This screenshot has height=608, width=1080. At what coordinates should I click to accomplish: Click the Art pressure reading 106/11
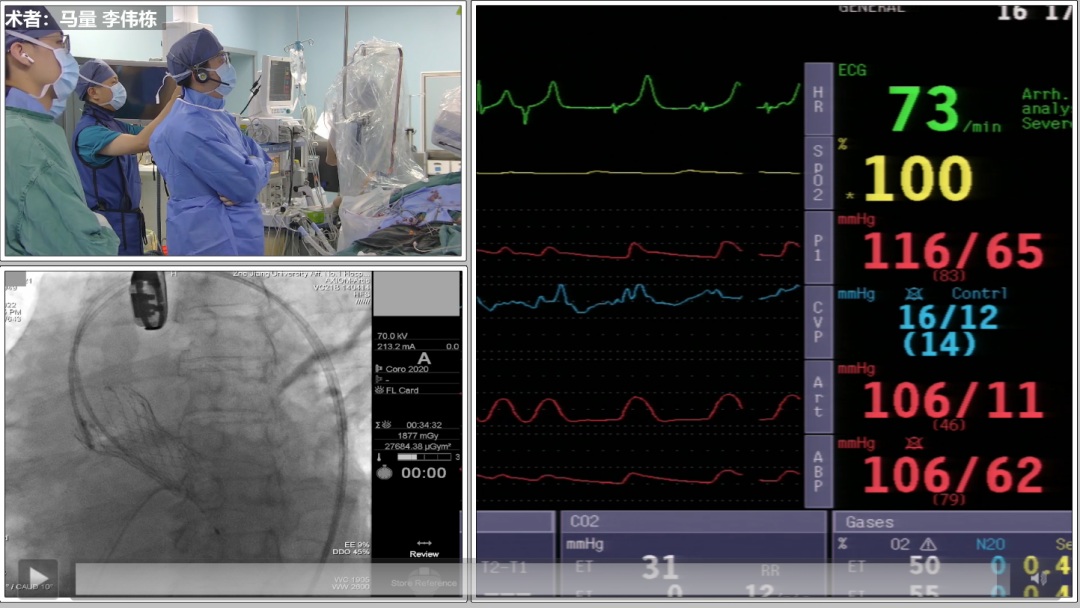(953, 399)
